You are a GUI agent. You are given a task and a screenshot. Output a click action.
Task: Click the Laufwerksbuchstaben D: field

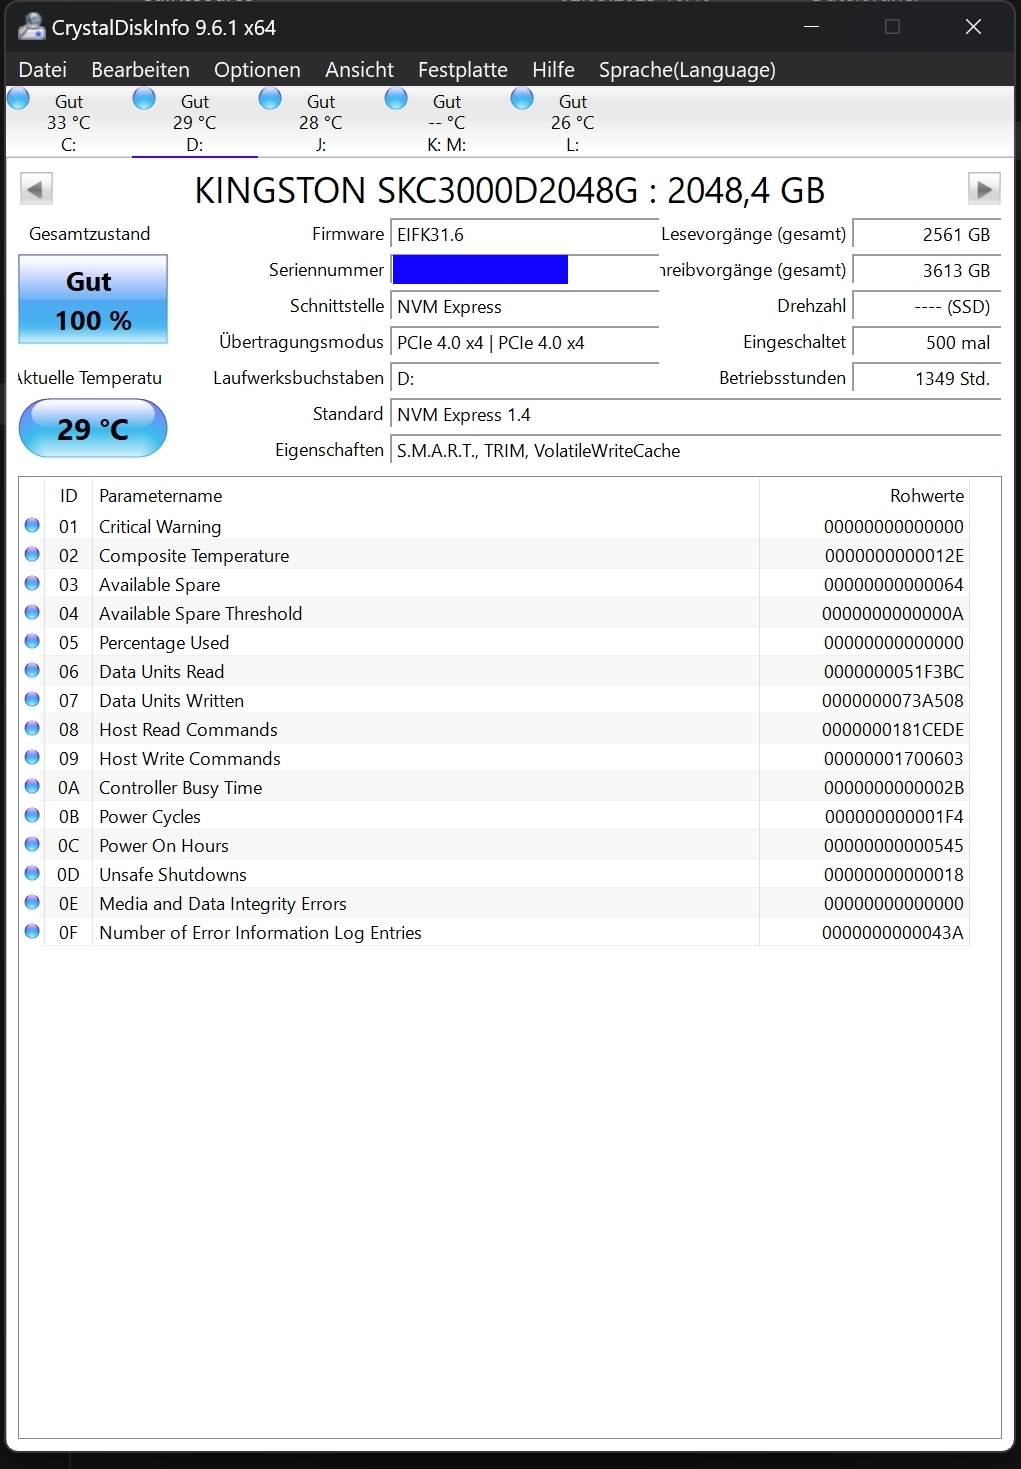(x=524, y=379)
